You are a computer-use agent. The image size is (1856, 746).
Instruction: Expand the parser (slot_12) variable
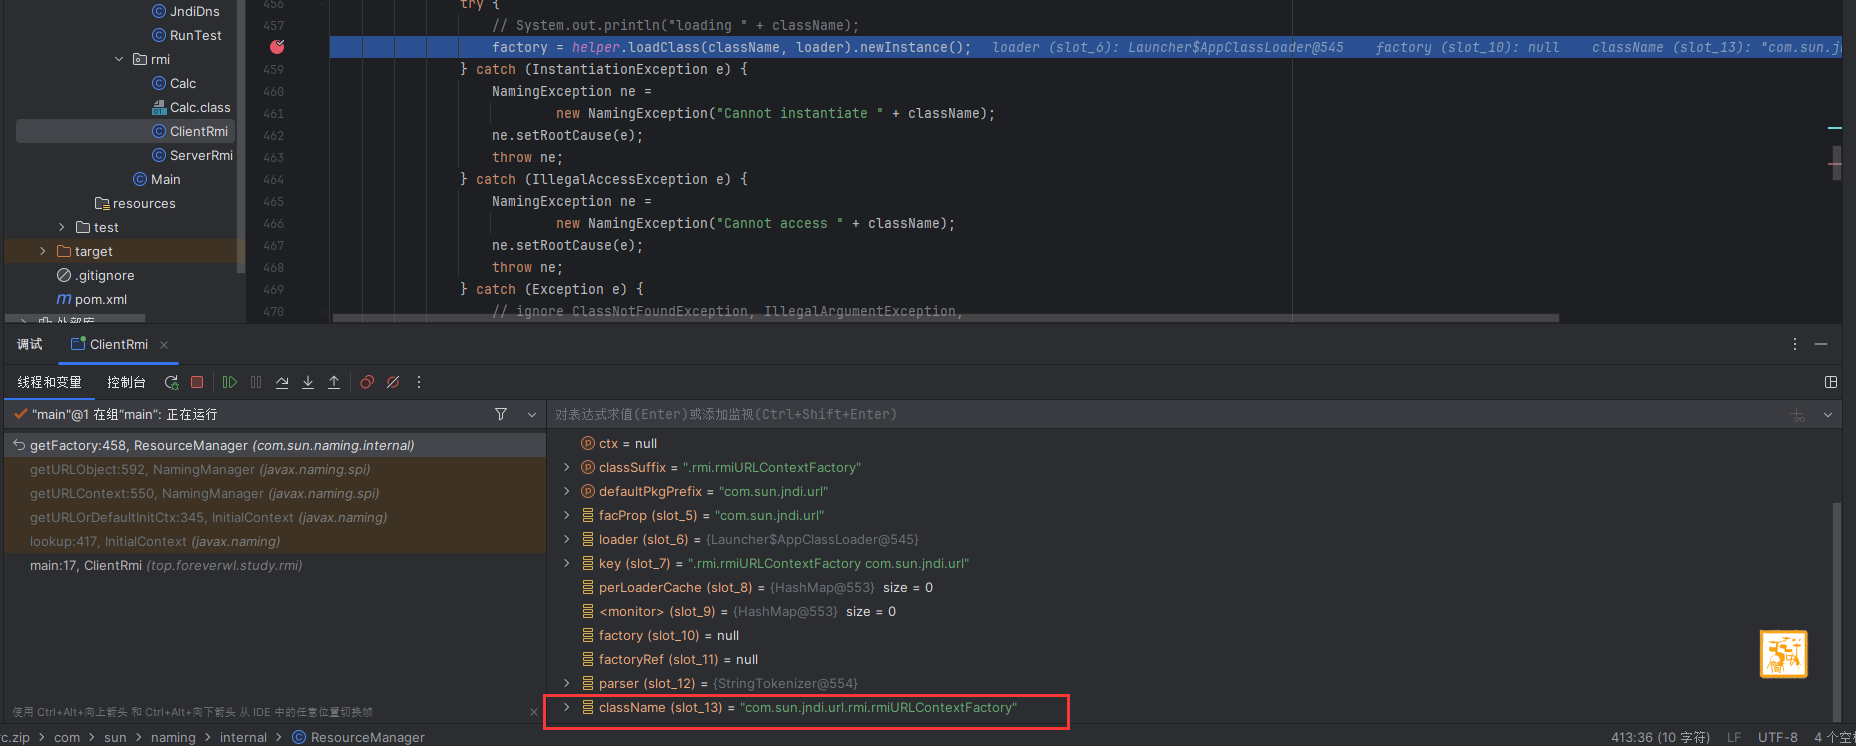[x=567, y=683]
